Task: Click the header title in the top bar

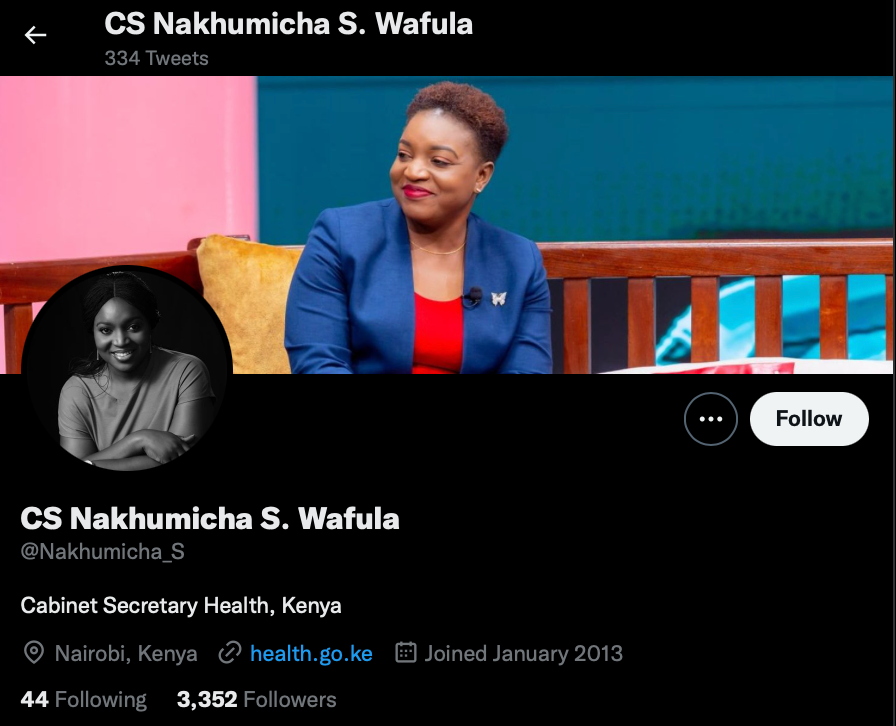Action: click(289, 24)
